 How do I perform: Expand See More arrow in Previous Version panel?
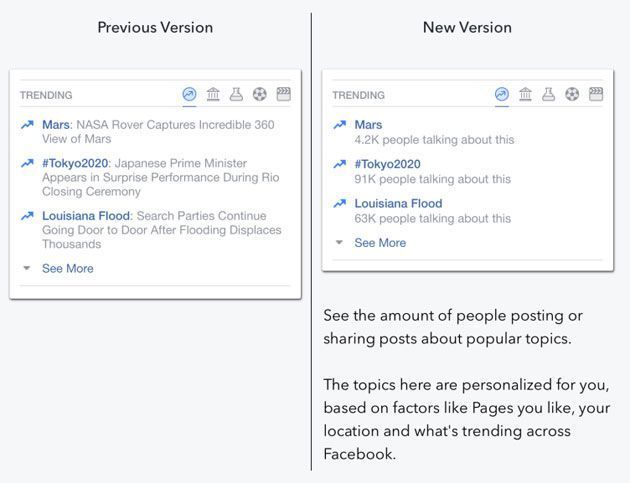point(27,268)
